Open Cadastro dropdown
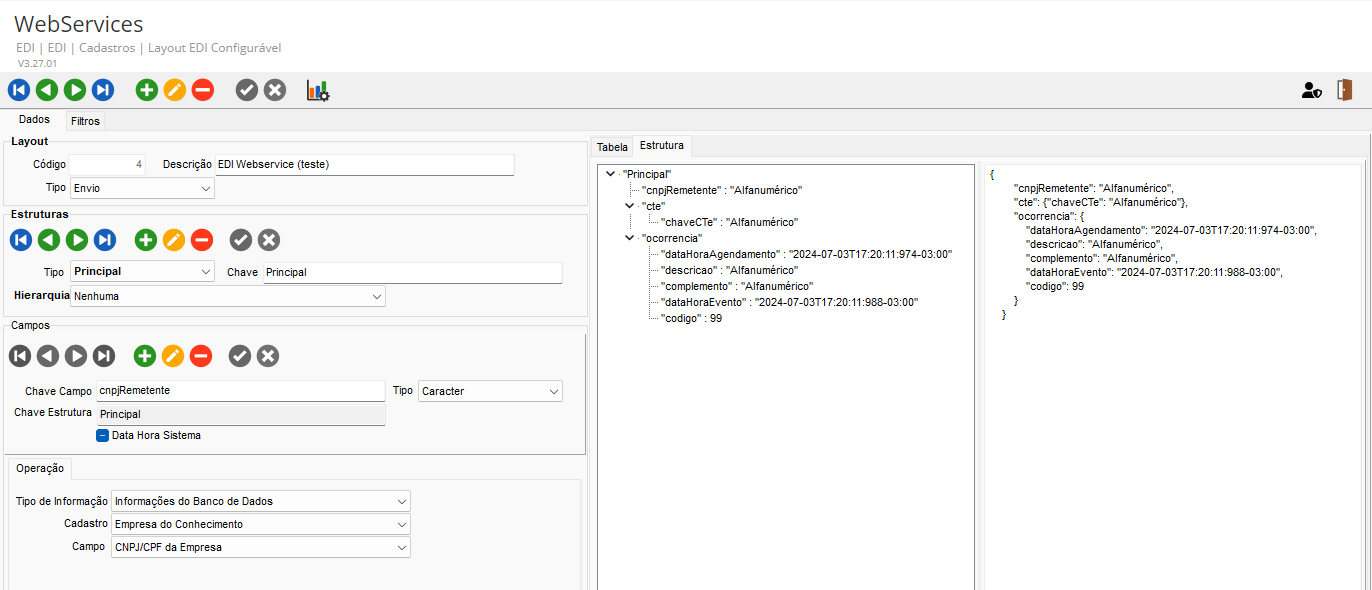This screenshot has width=1372, height=590. (261, 524)
